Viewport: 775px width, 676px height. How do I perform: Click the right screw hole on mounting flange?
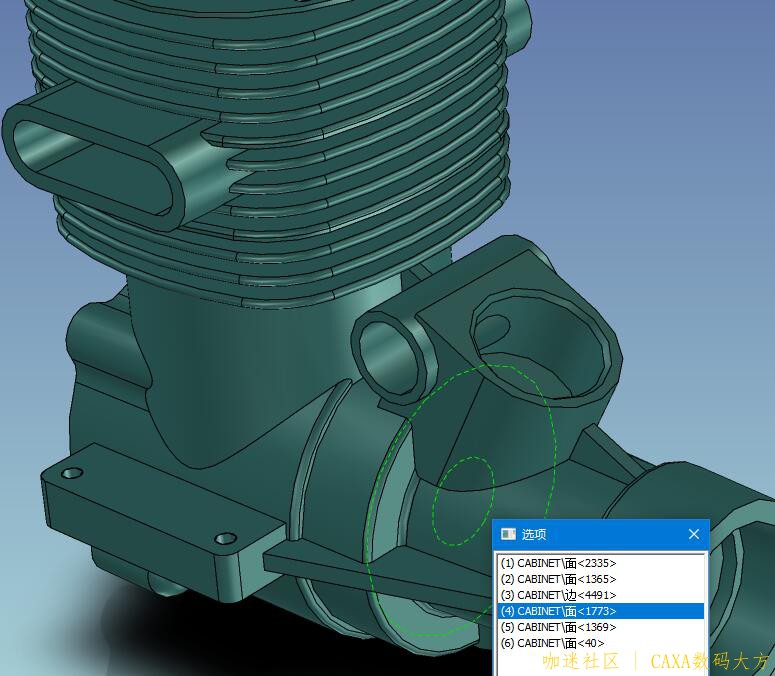tap(226, 539)
